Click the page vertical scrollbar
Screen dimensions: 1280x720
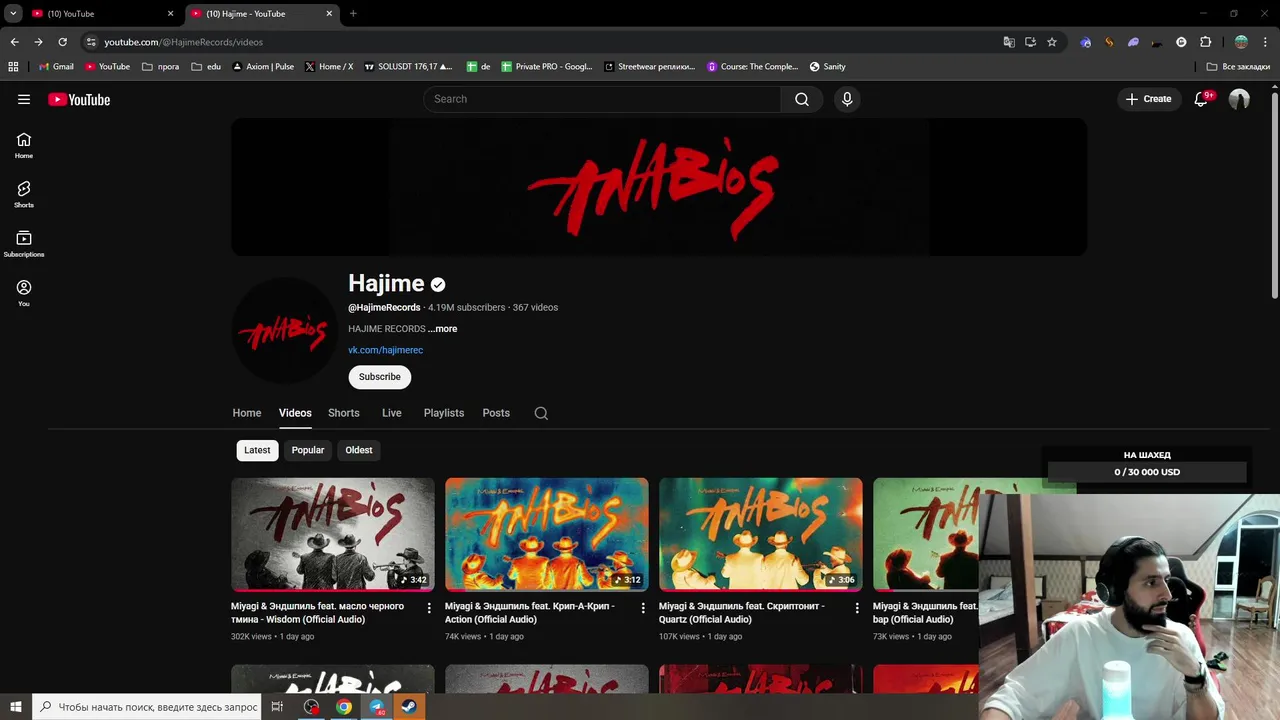[x=1274, y=195]
